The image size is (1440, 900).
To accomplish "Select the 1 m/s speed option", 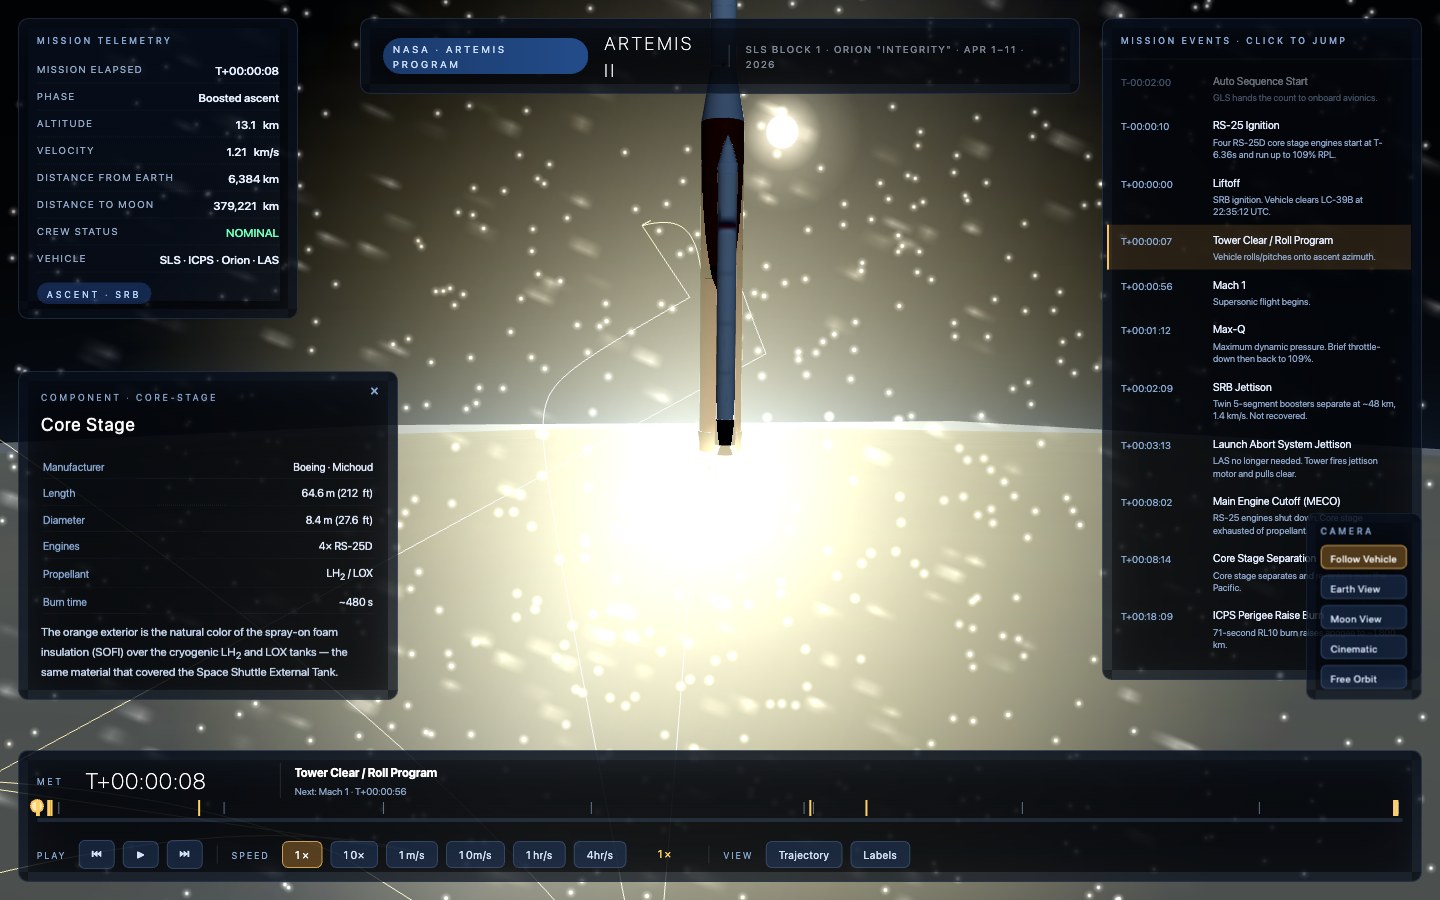I will click(x=412, y=855).
